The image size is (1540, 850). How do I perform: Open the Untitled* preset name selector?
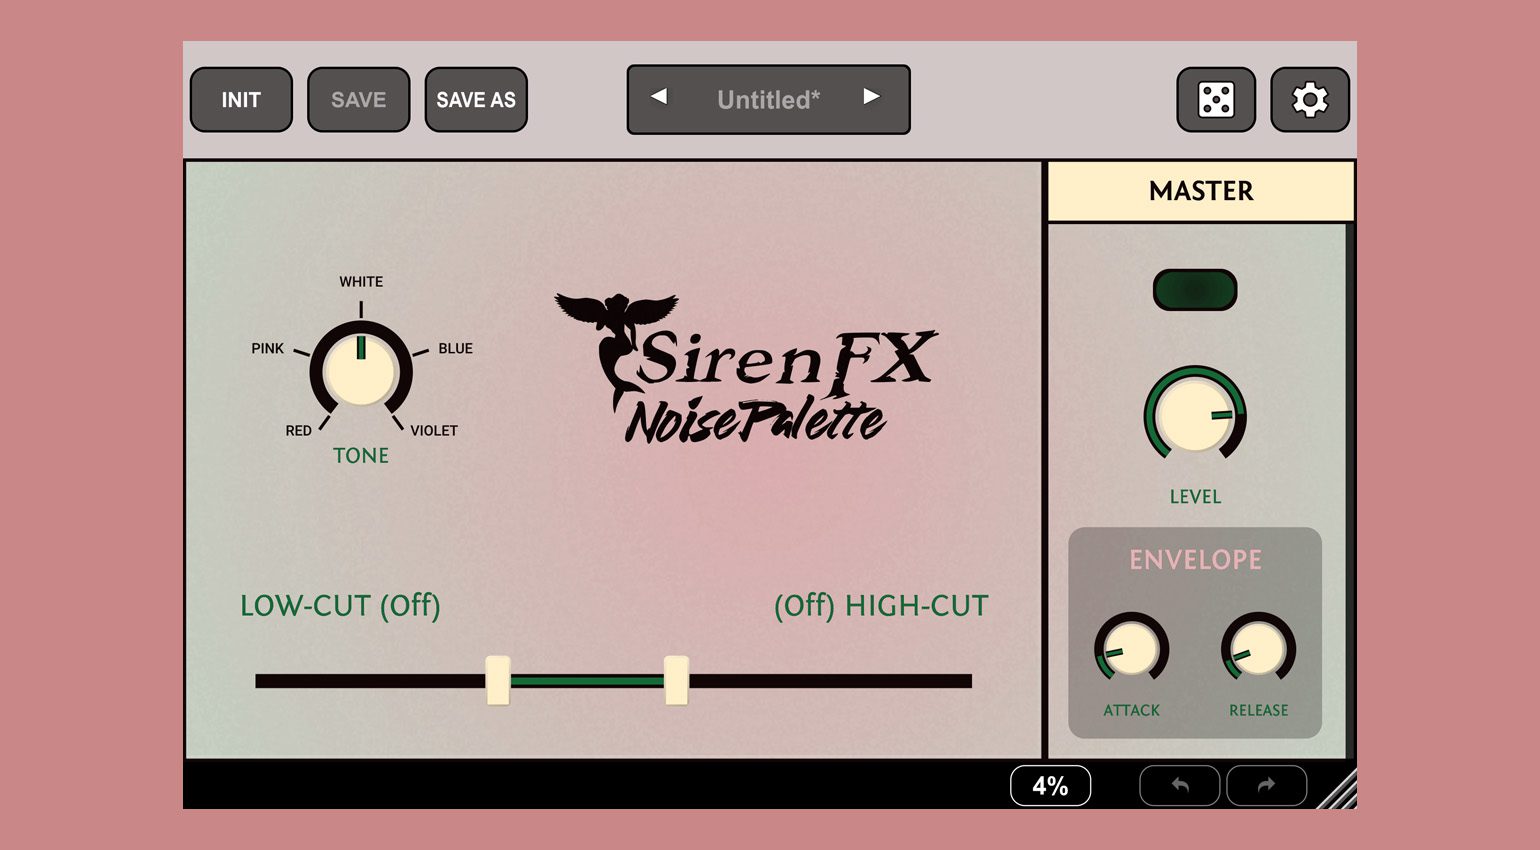pos(768,100)
